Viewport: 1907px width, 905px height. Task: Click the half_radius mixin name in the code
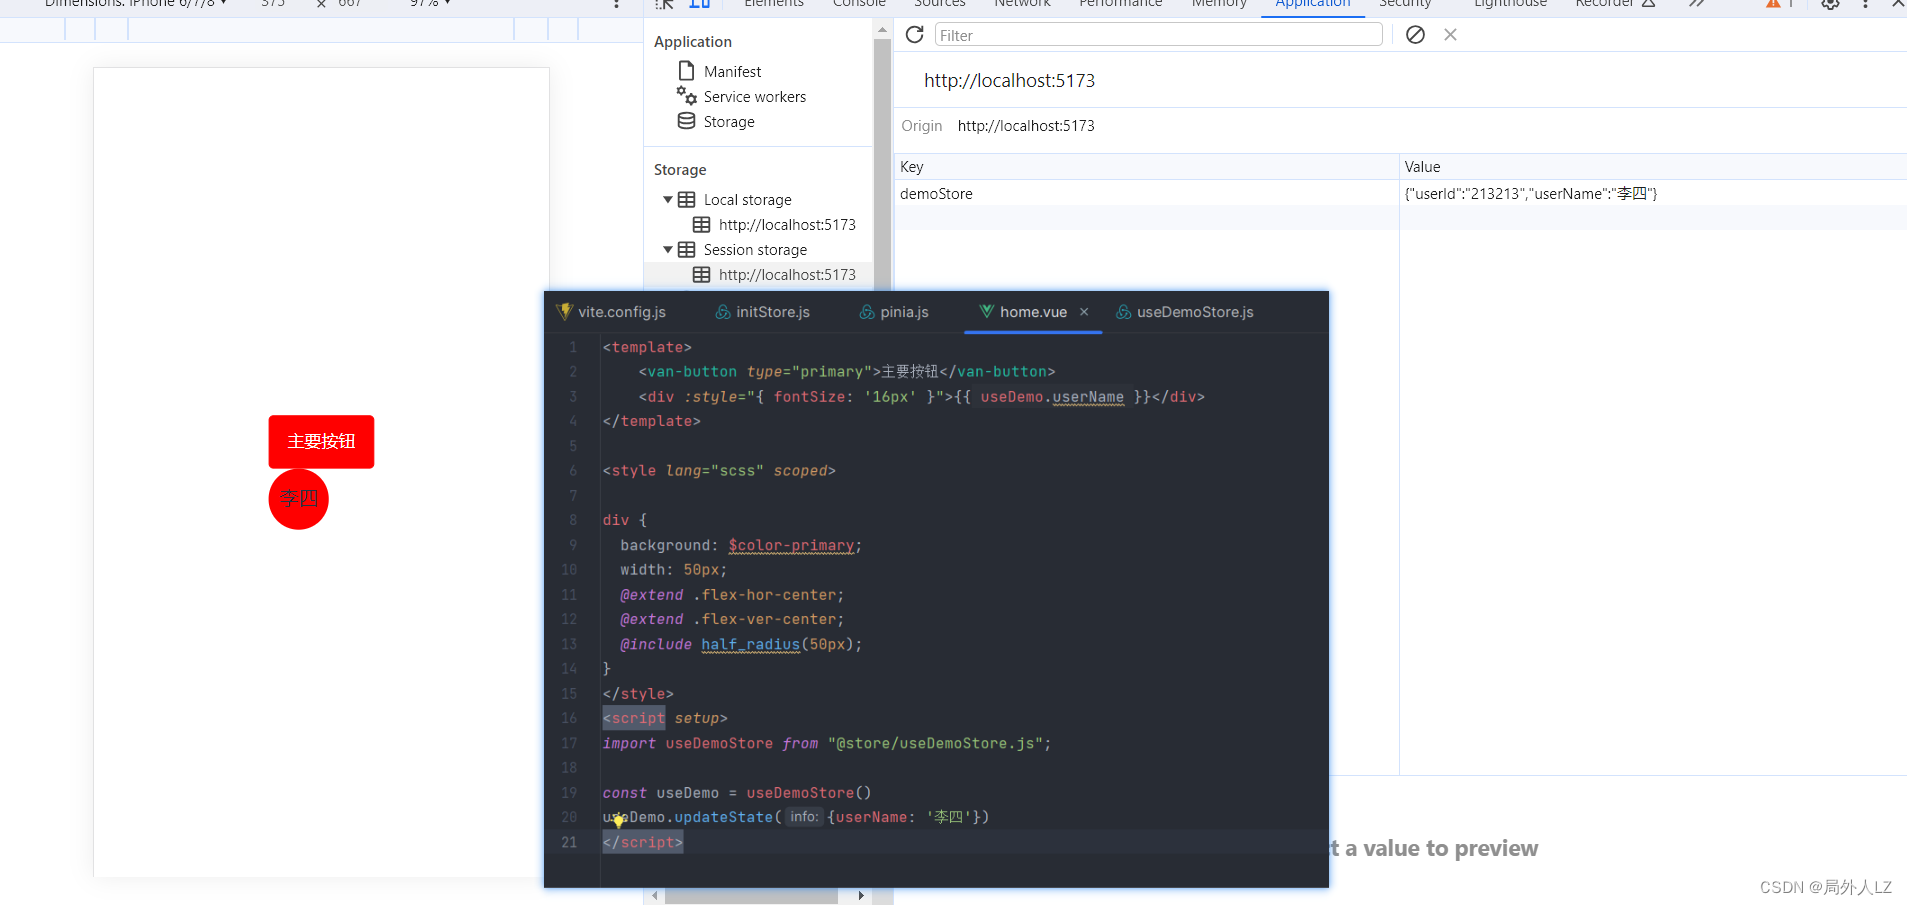coord(750,645)
